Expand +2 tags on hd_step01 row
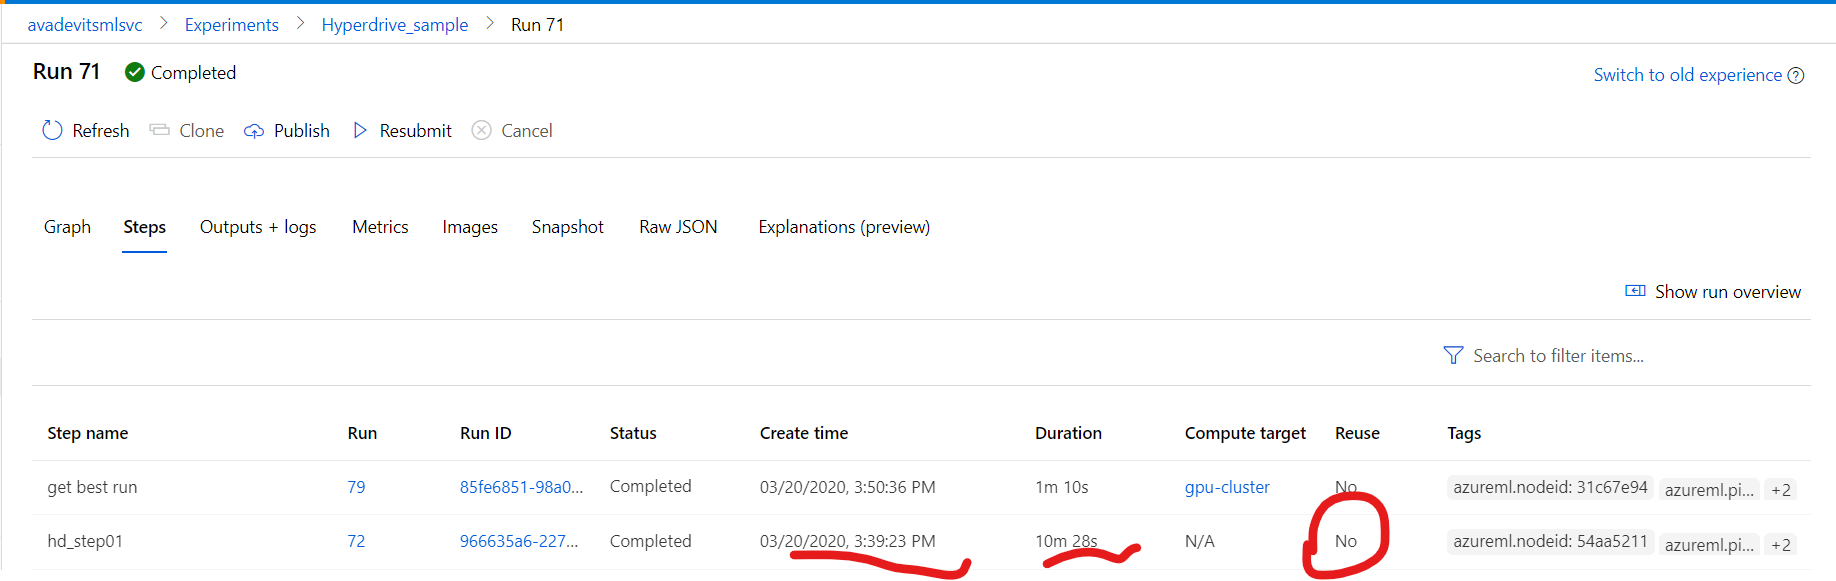 pos(1780,545)
